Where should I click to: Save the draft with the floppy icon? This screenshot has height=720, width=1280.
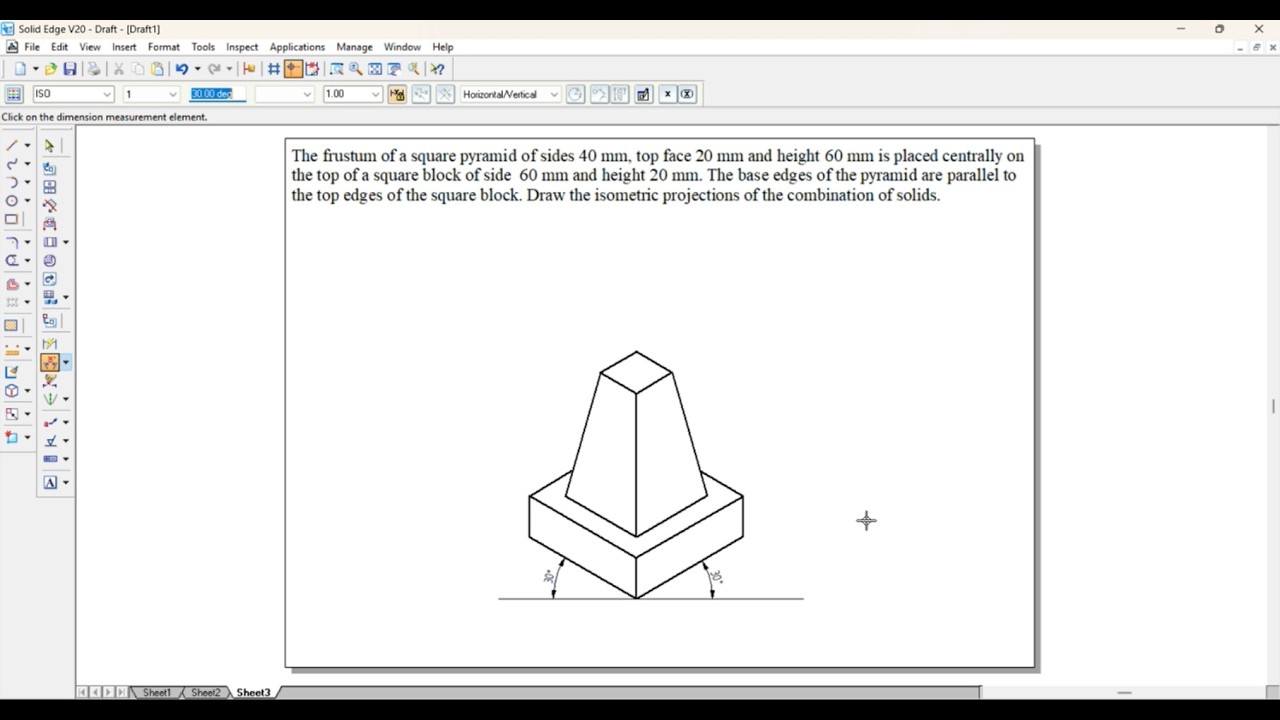(x=70, y=69)
